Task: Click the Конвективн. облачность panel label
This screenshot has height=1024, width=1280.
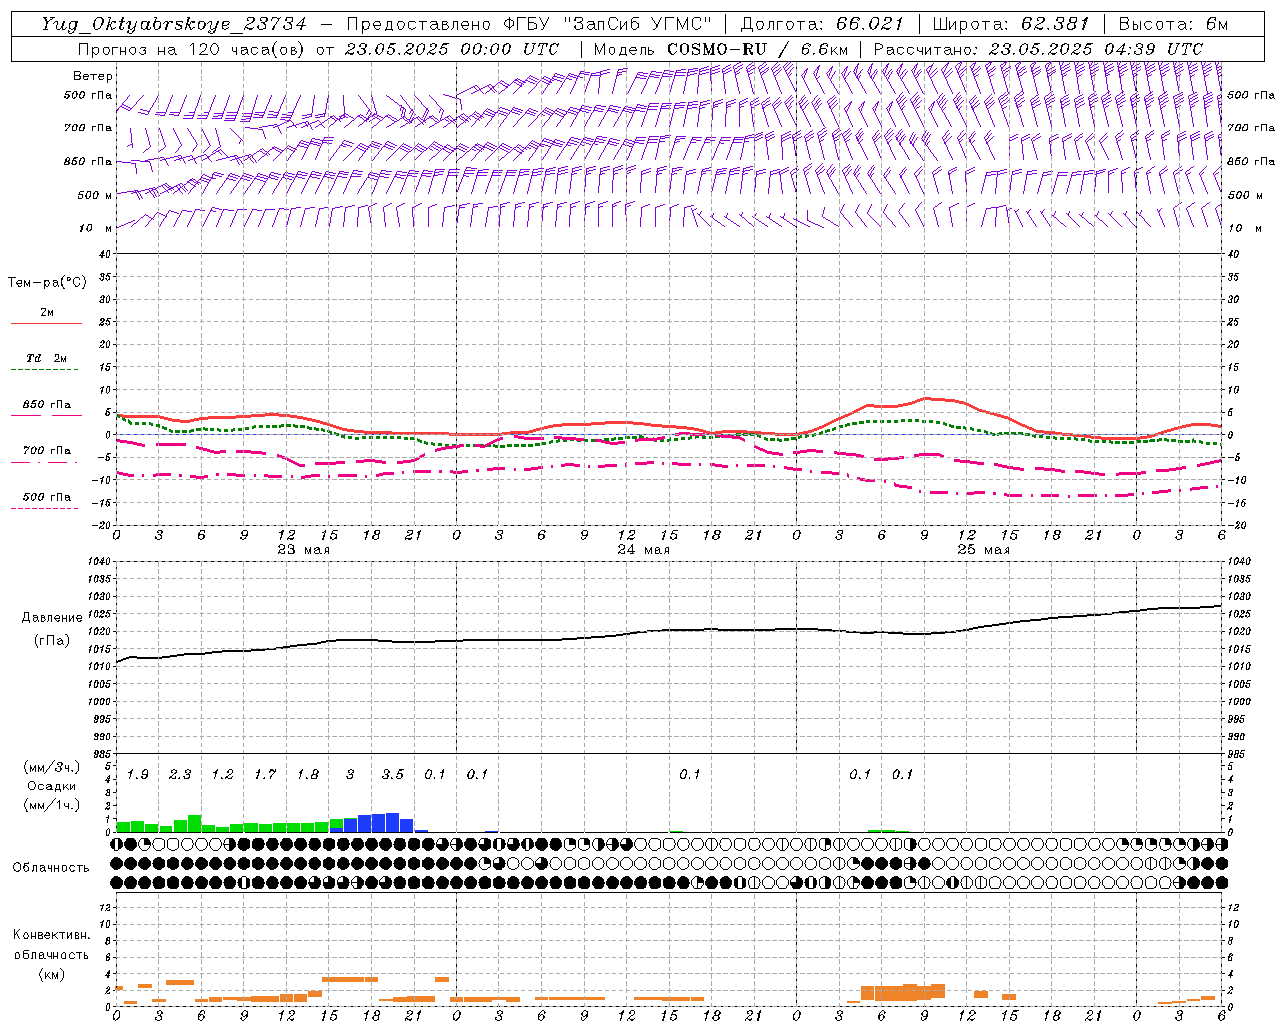Action: (51, 954)
